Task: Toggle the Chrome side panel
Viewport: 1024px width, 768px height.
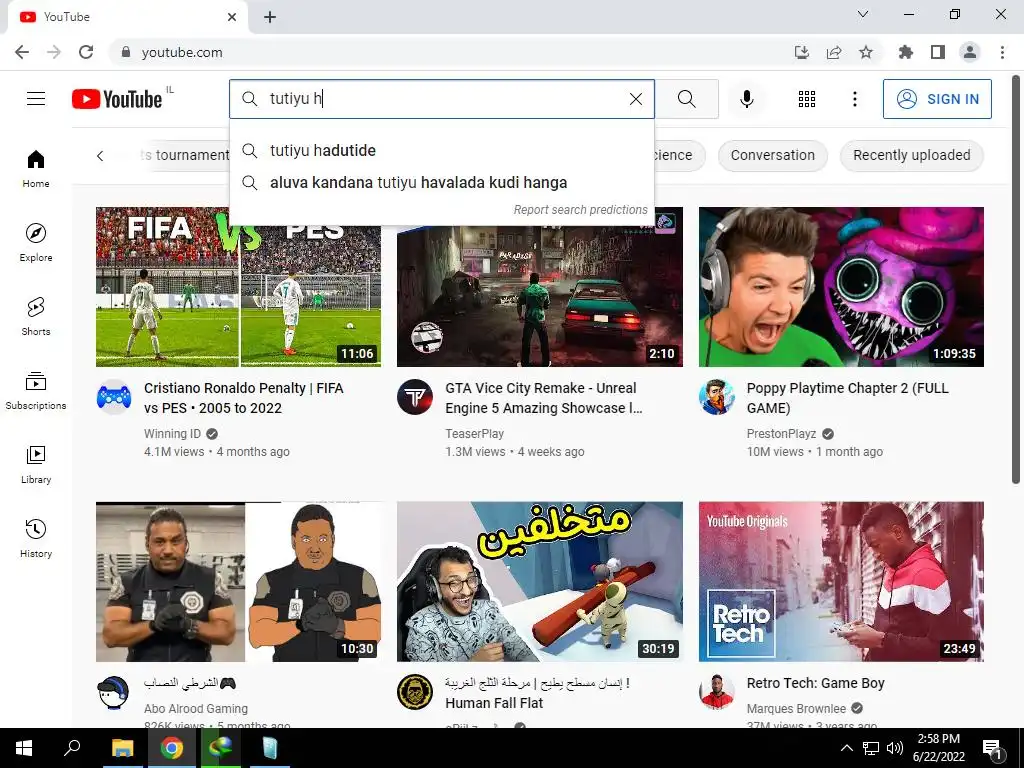Action: coord(938,52)
